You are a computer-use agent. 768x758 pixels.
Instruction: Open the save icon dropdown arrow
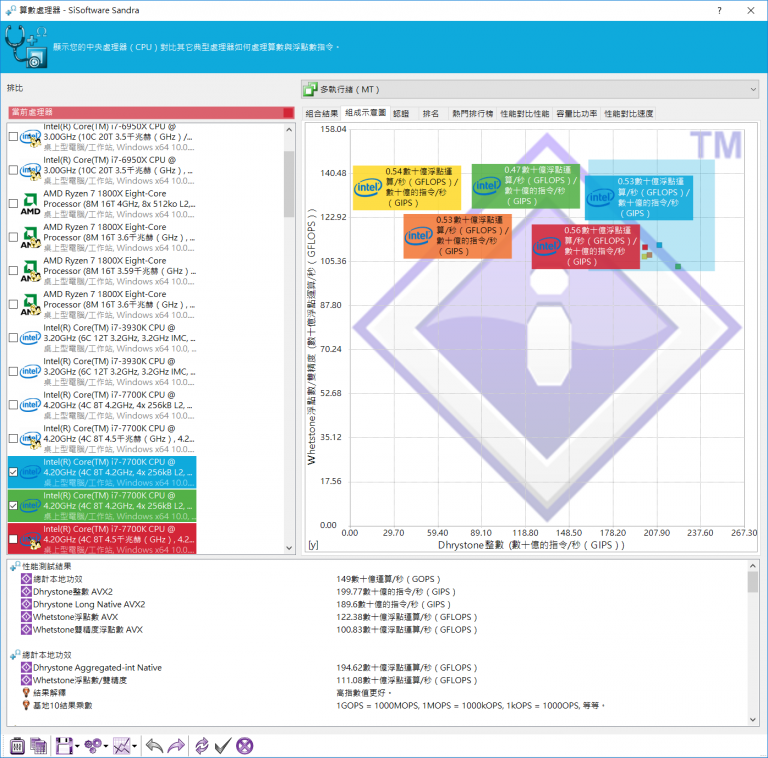(77, 746)
